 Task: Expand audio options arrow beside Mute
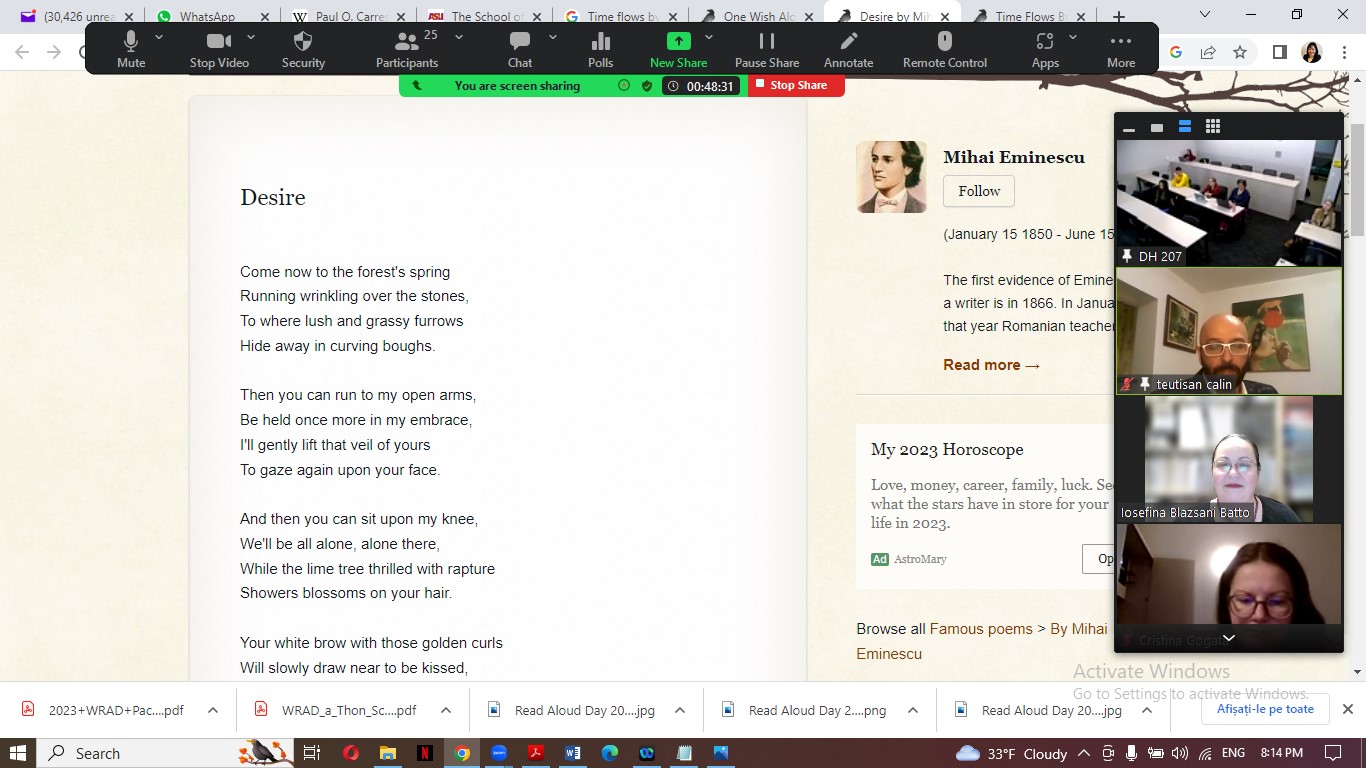pos(159,37)
